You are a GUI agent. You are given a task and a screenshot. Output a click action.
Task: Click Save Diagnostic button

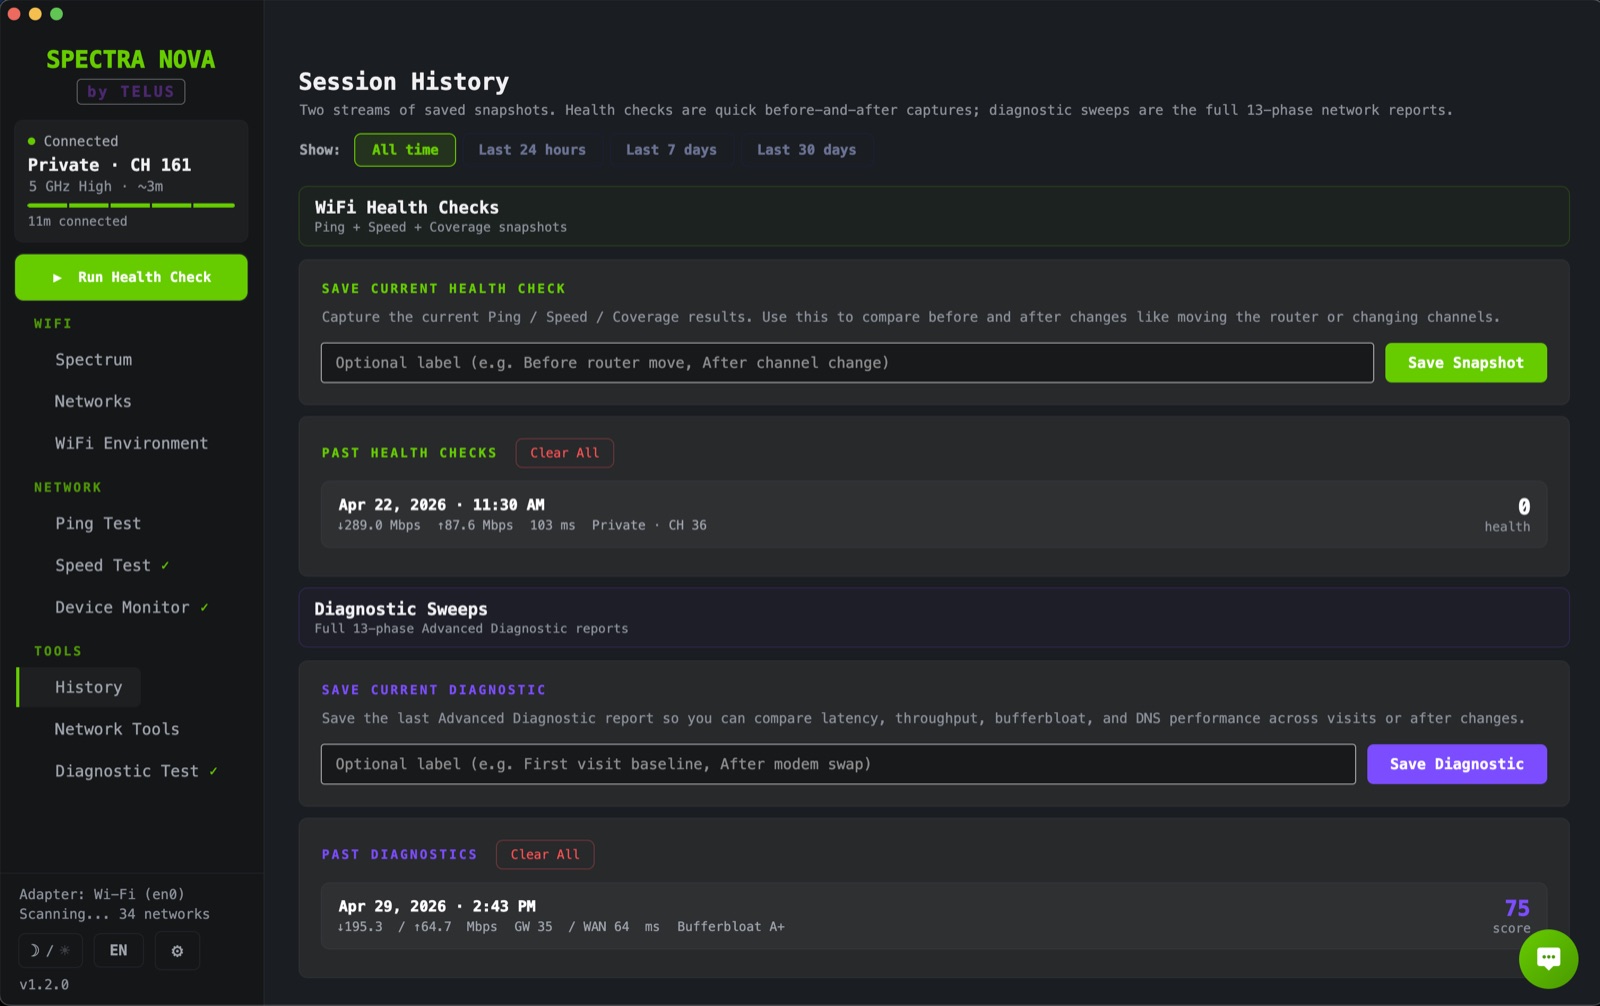(x=1457, y=764)
